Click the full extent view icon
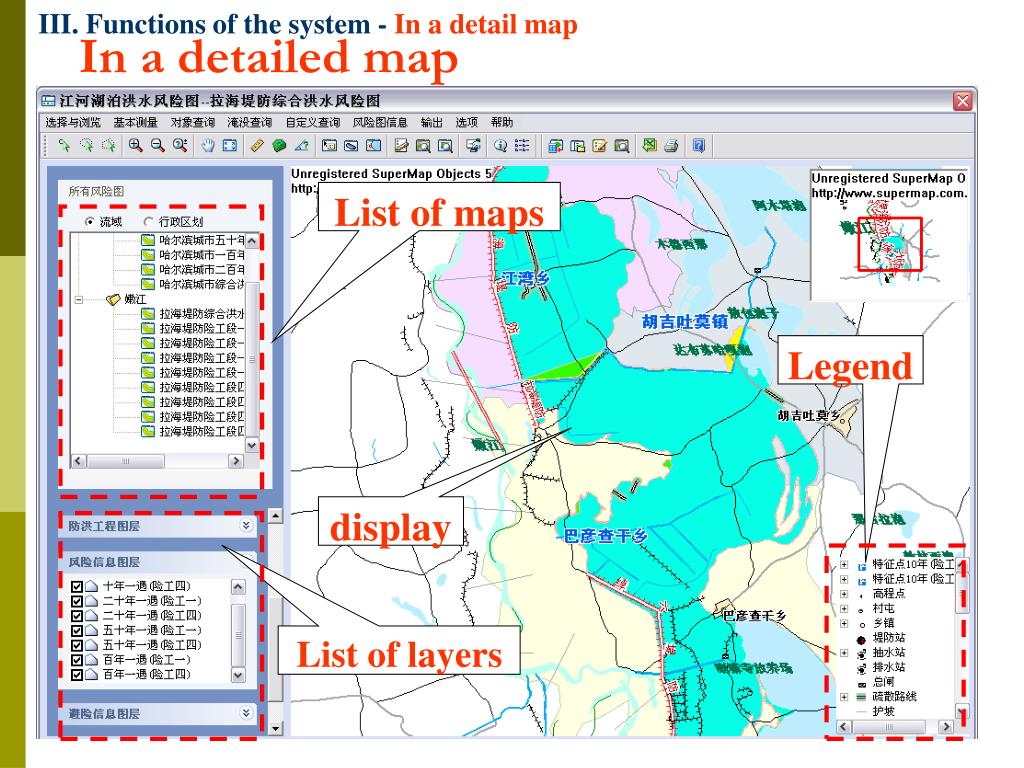Viewport: 1024px width, 768px height. 230,145
